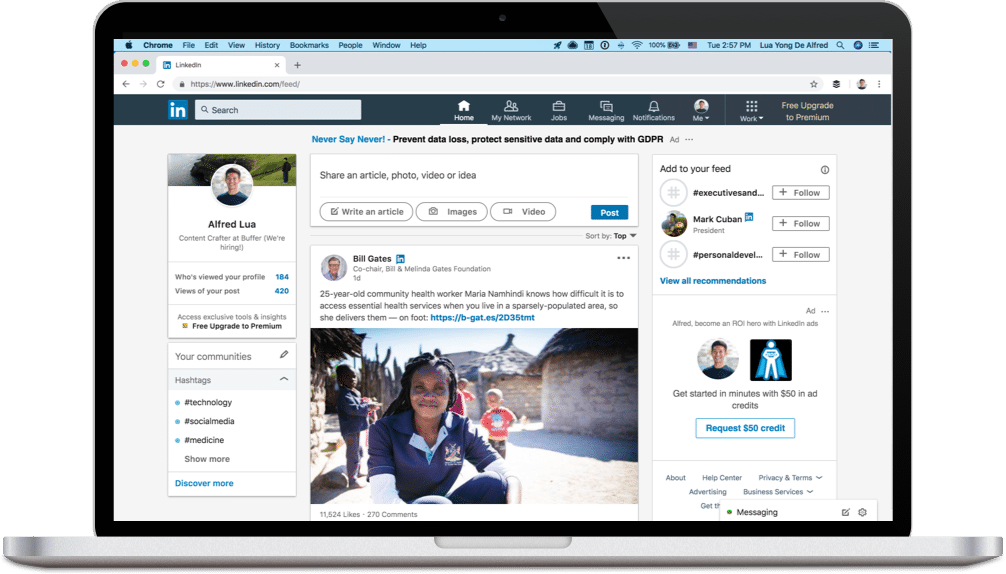This screenshot has width=1006, height=574.
Task: Click the Search input field
Action: tap(278, 110)
